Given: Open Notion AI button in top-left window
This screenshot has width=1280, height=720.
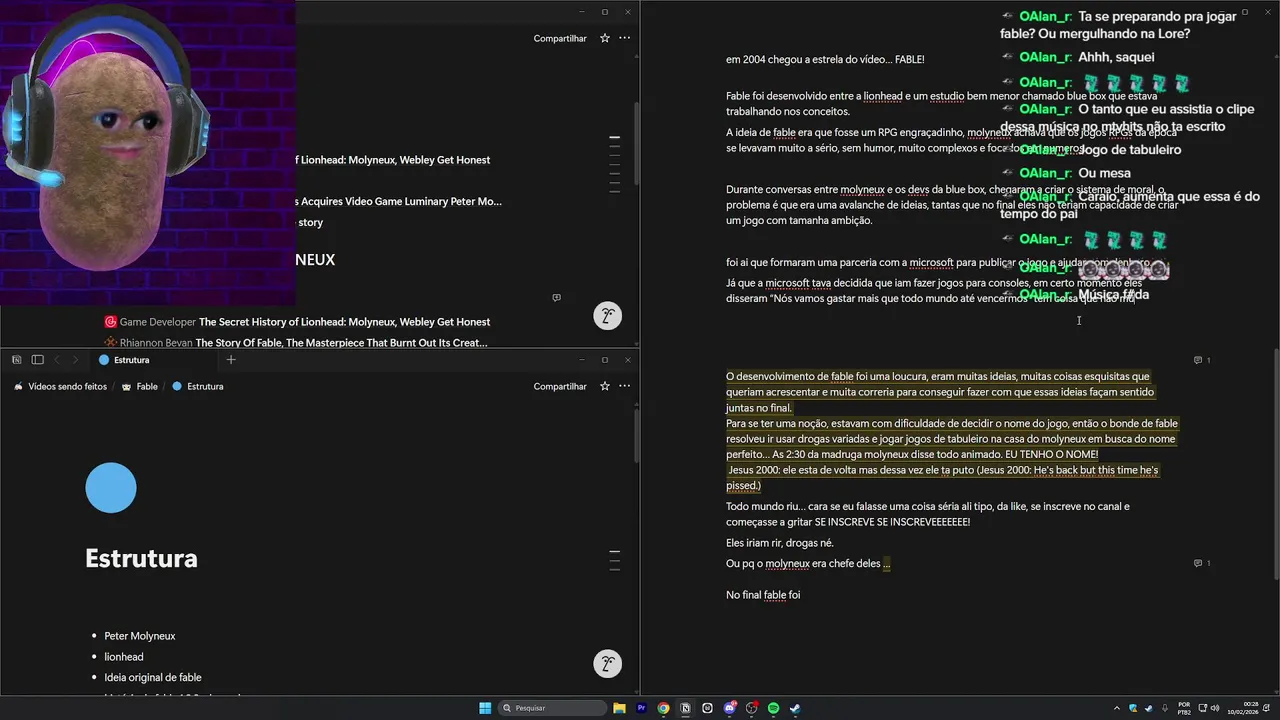Looking at the screenshot, I should [x=607, y=316].
